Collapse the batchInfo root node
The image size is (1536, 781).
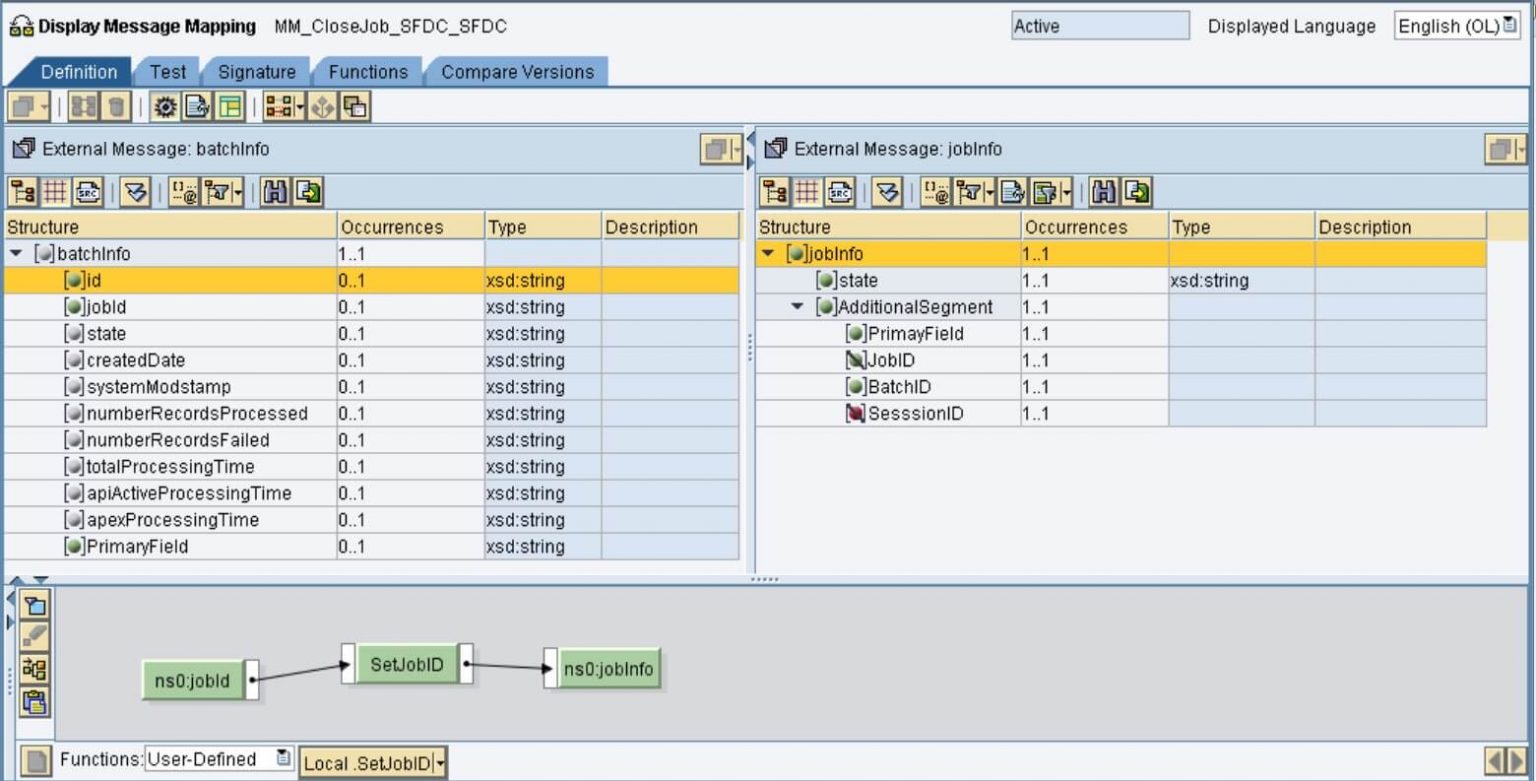[x=16, y=254]
